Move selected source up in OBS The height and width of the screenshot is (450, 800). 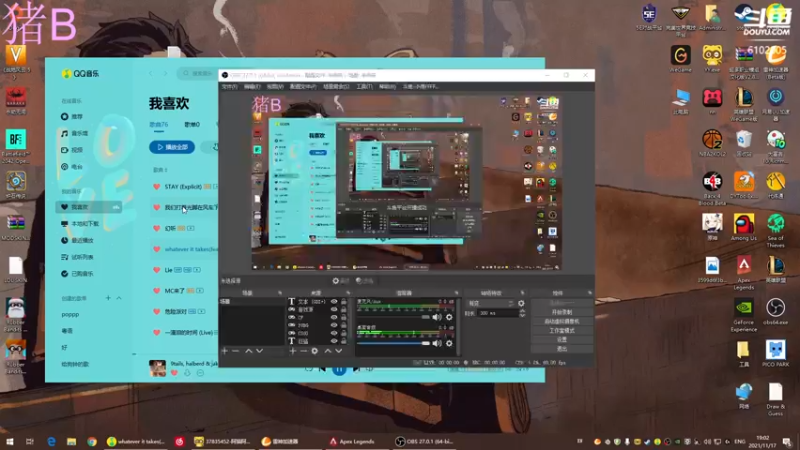(328, 351)
